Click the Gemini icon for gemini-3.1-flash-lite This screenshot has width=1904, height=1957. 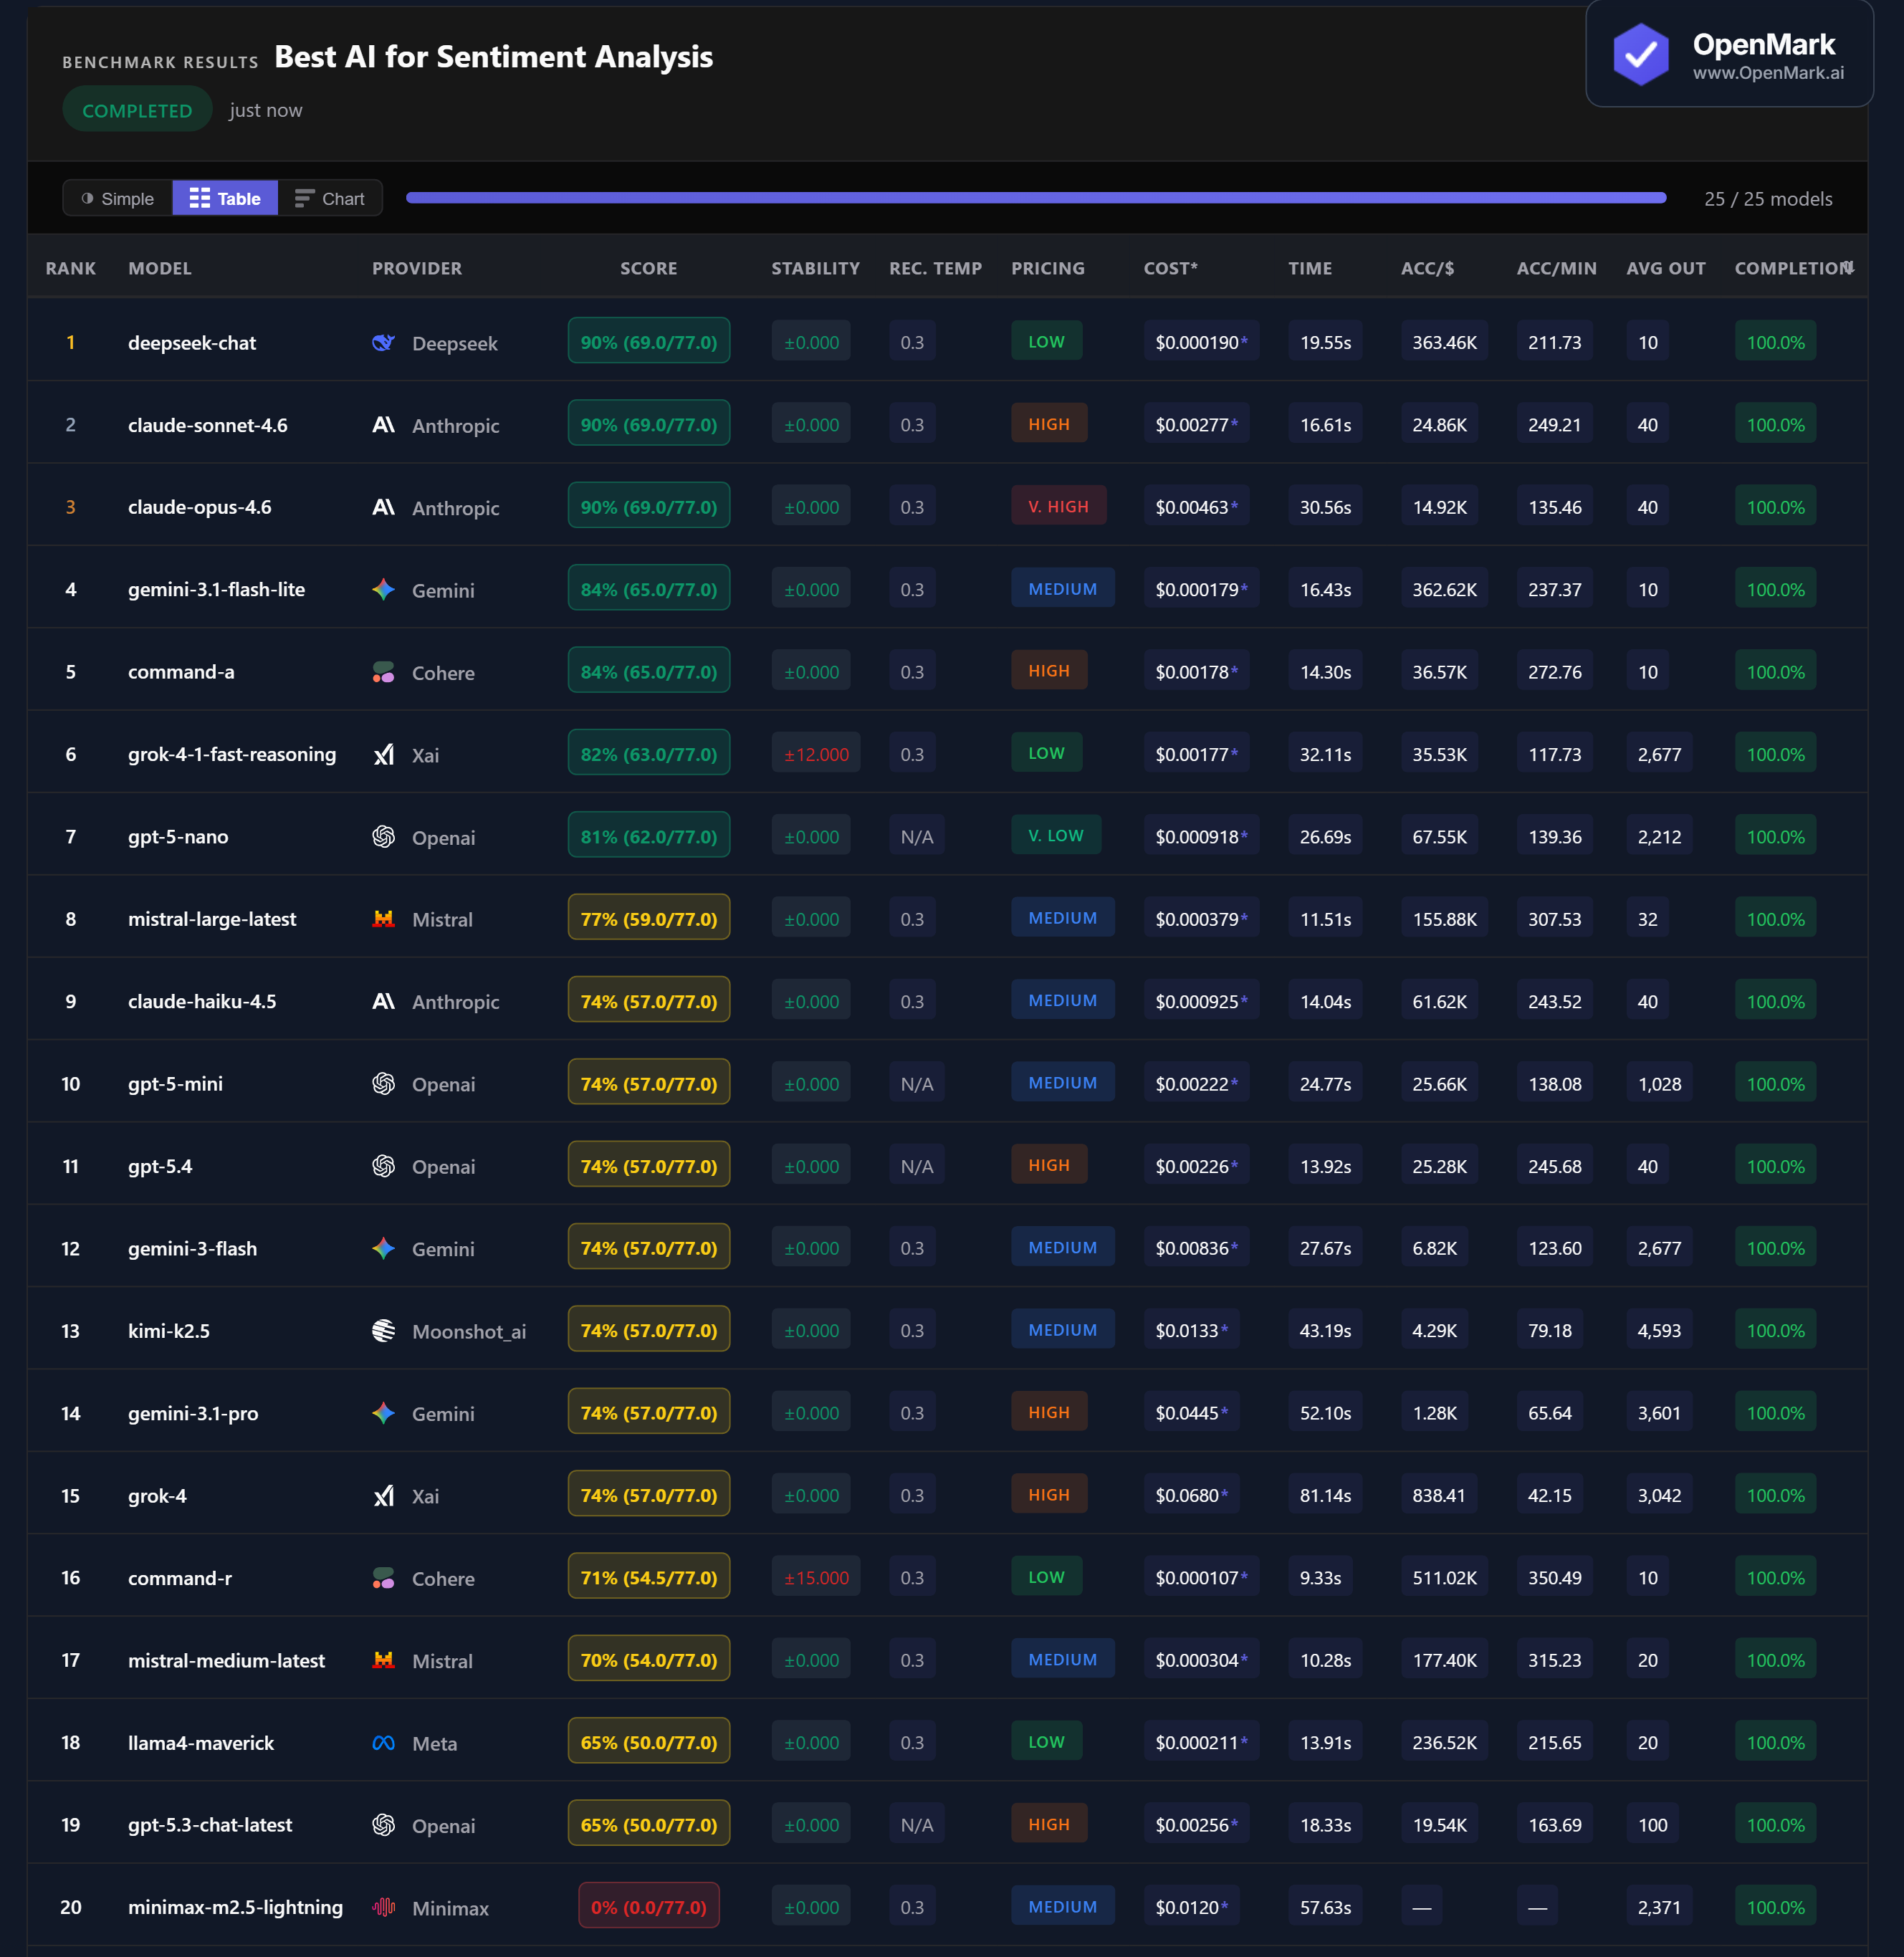click(383, 589)
